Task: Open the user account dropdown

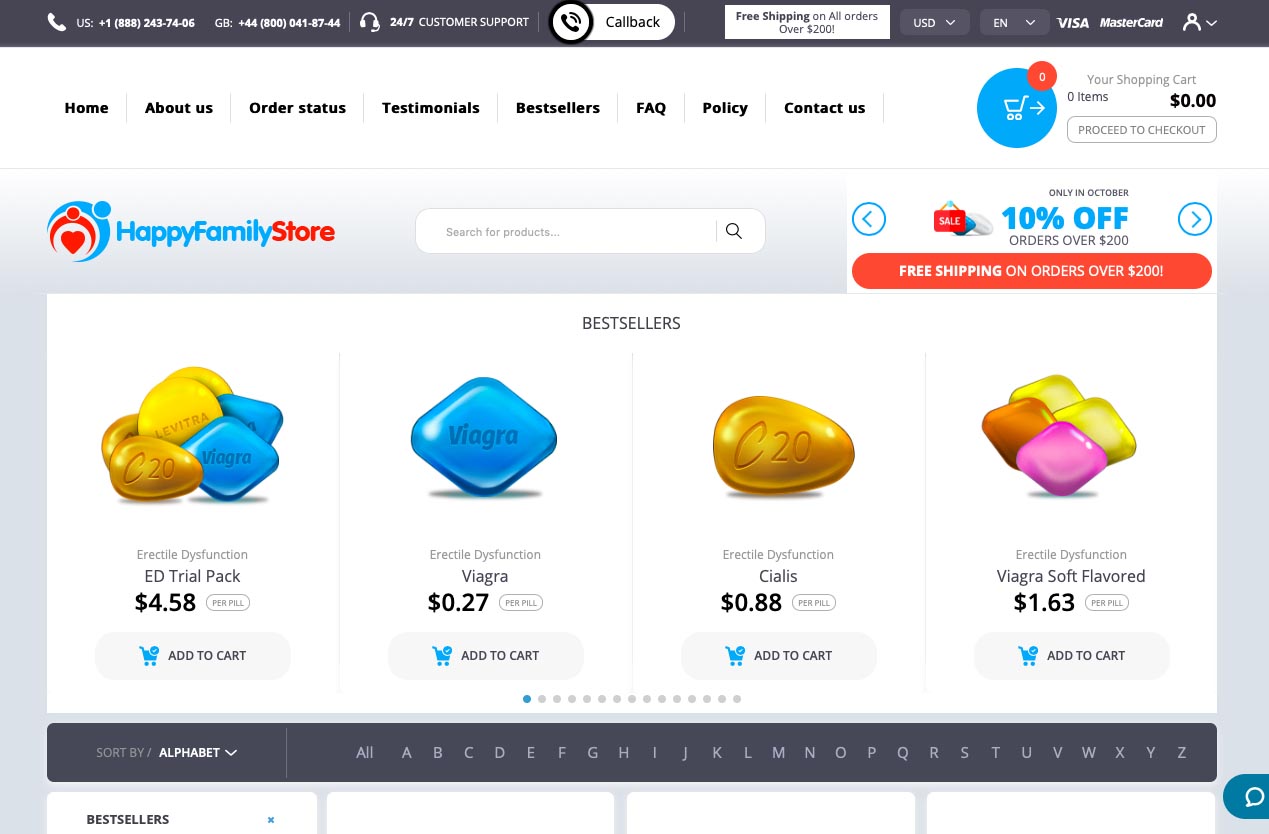Action: click(1199, 22)
